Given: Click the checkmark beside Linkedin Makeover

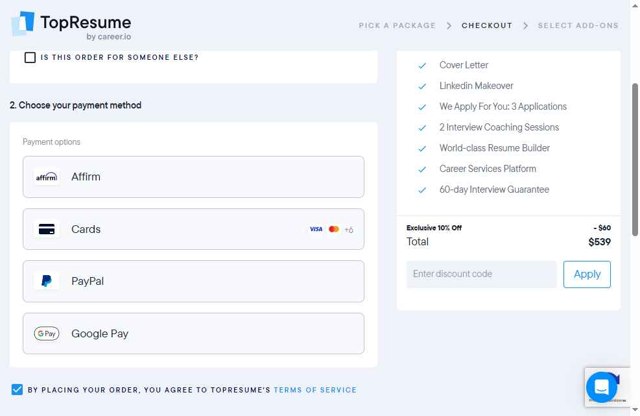Looking at the screenshot, I should click(x=422, y=86).
